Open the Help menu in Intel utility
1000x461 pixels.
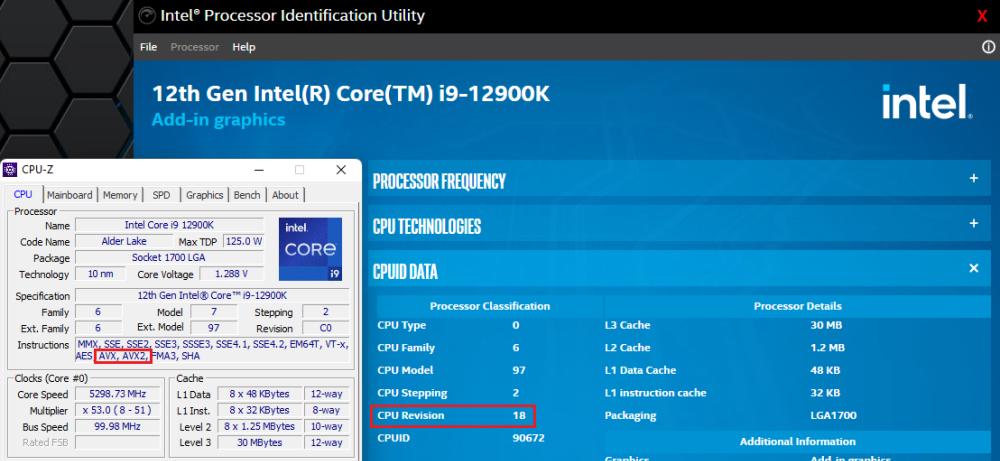pos(244,47)
